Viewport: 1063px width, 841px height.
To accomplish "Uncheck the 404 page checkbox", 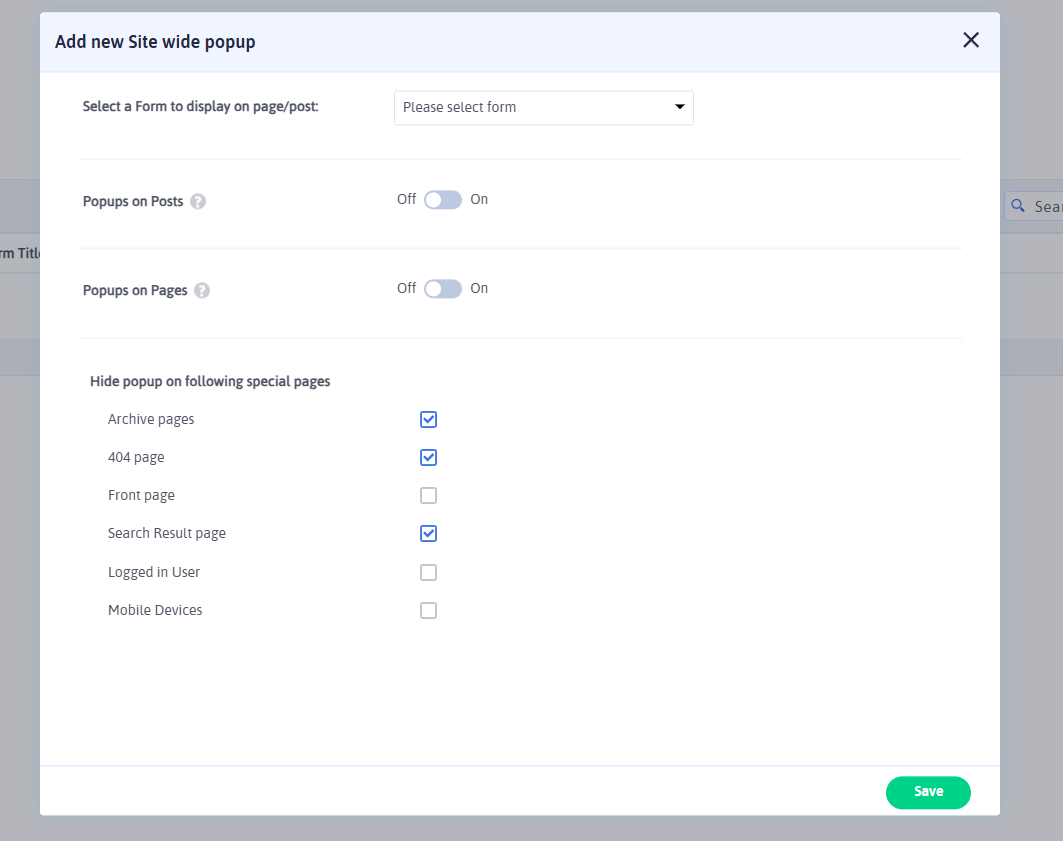I will 429,458.
